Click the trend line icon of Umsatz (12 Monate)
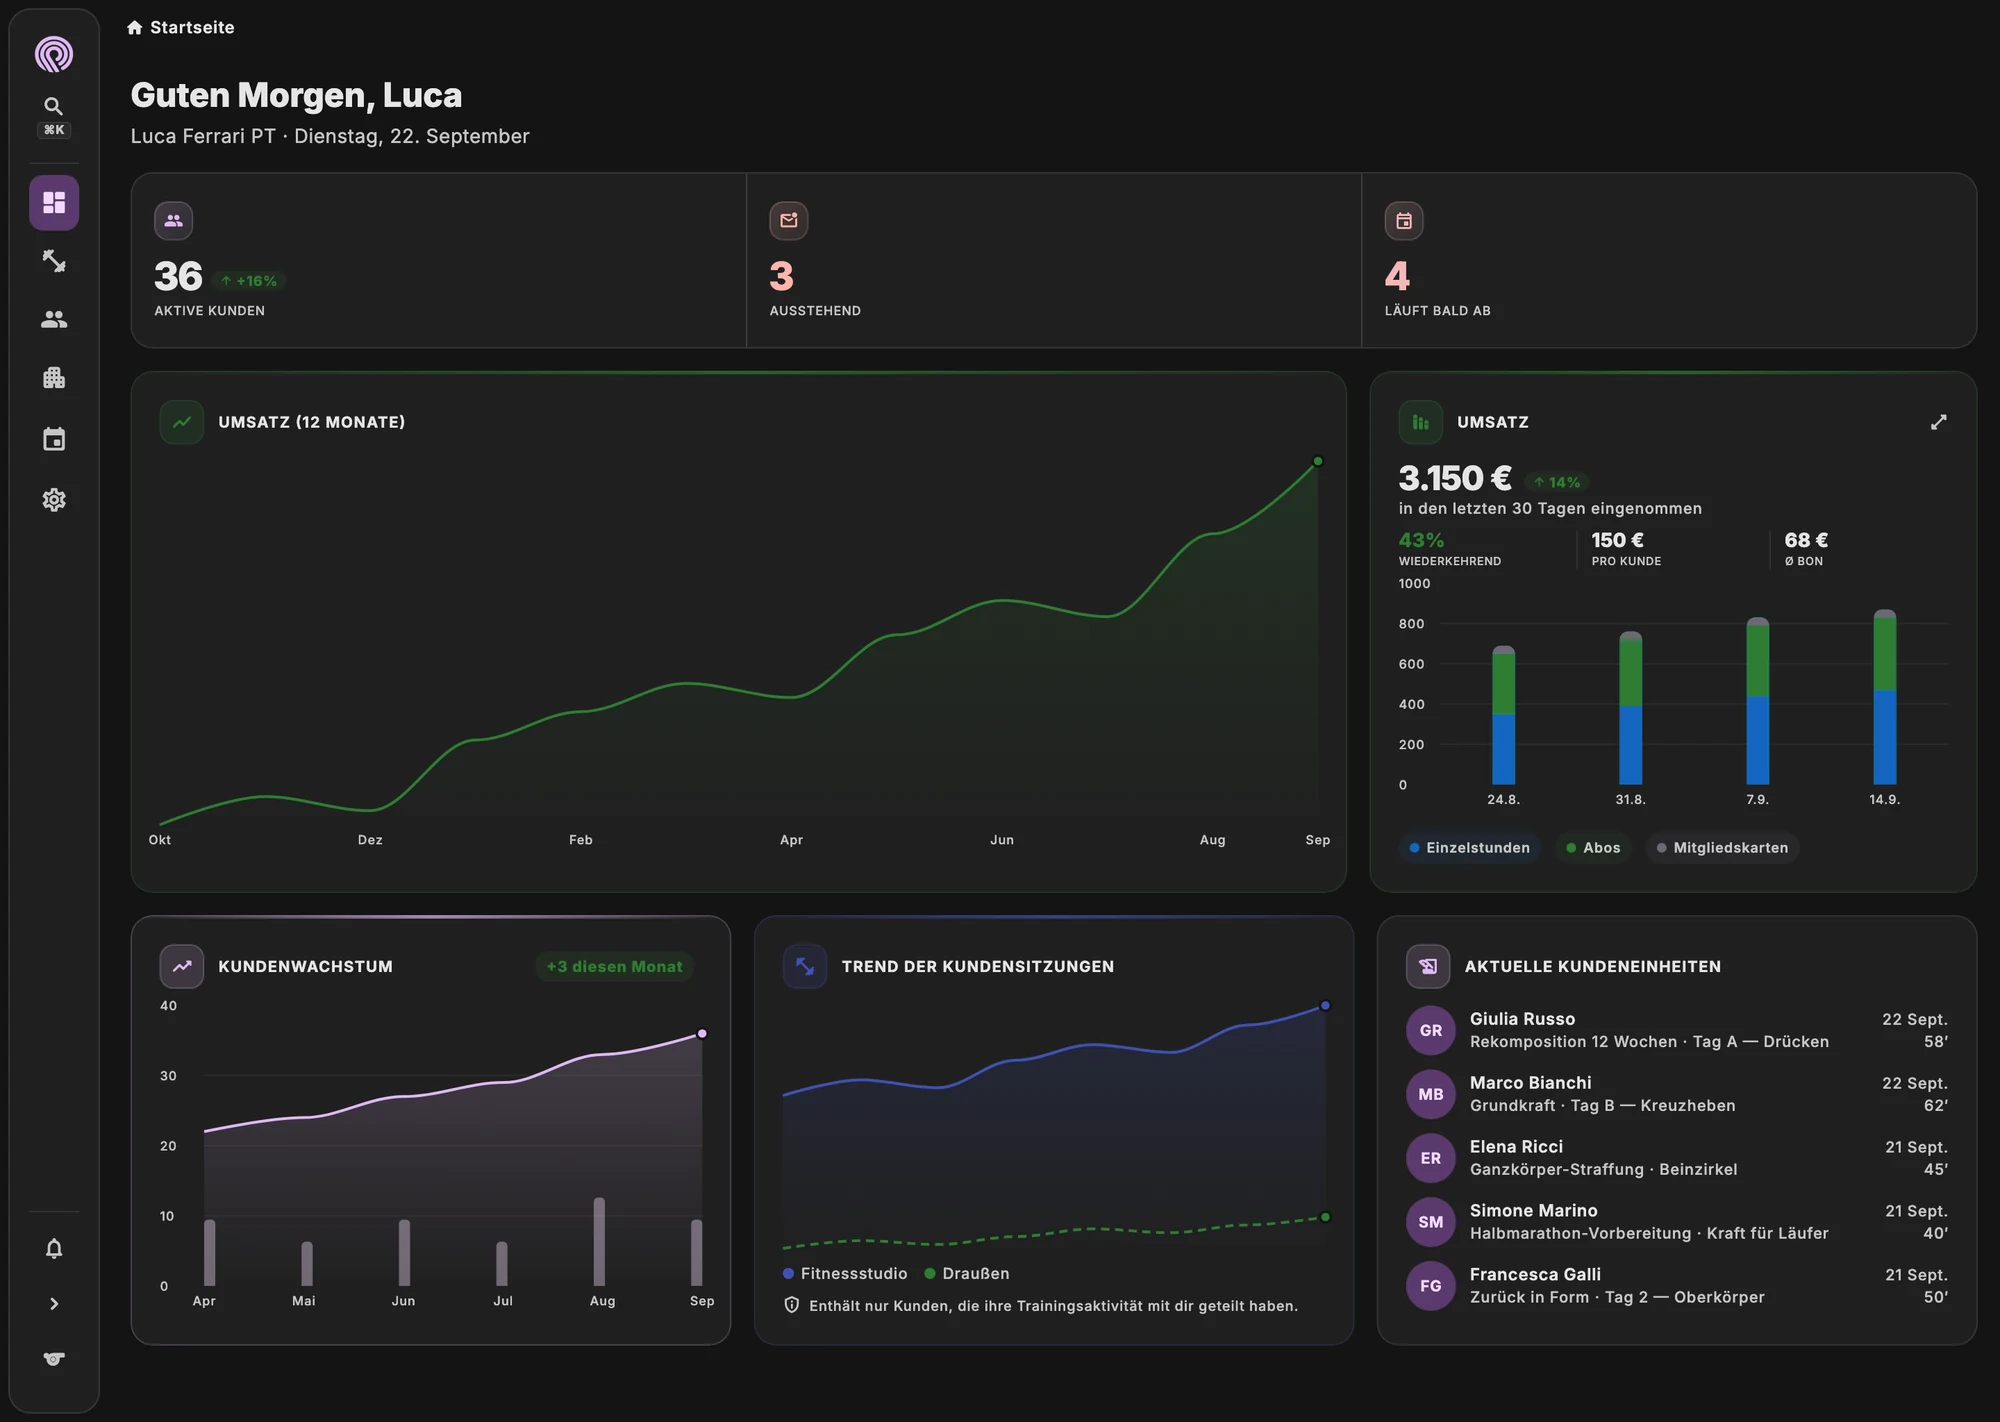Image resolution: width=2000 pixels, height=1422 pixels. tap(182, 422)
